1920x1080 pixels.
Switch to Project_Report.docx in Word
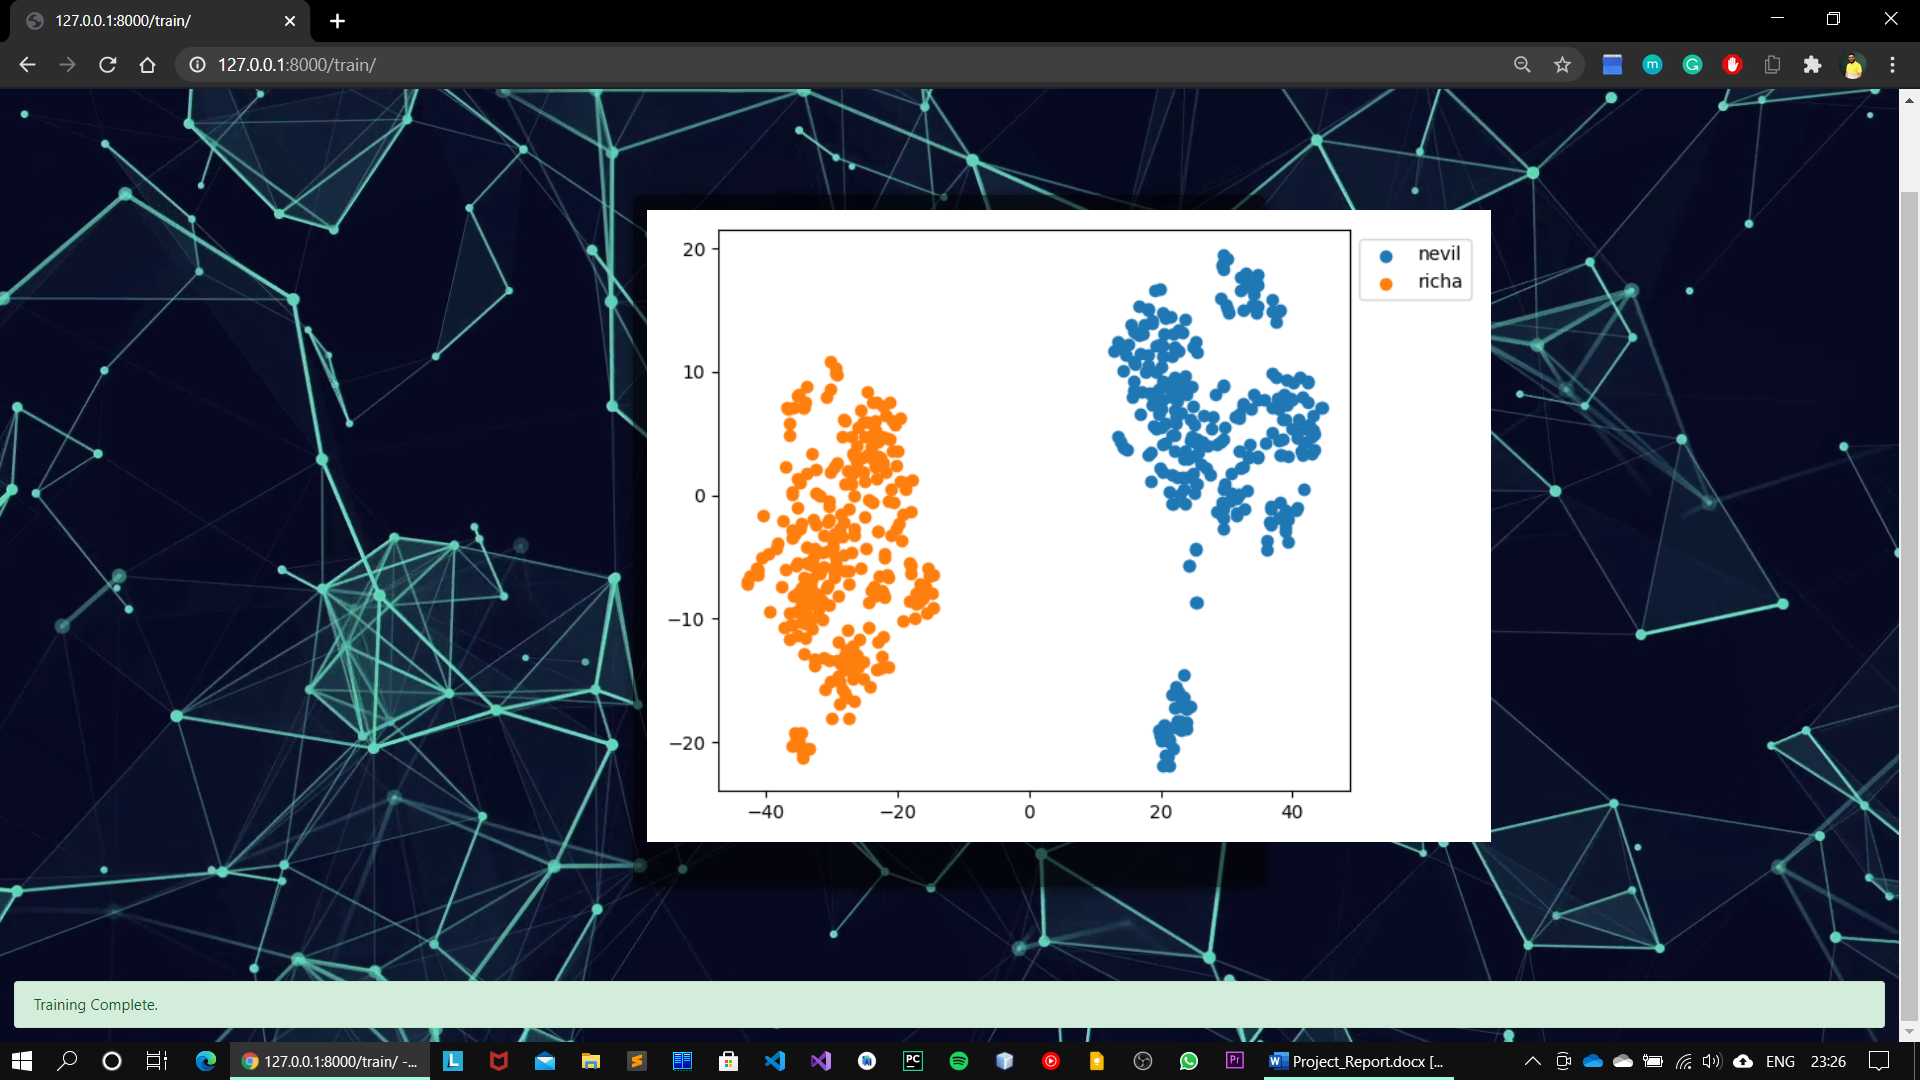click(x=1357, y=1061)
